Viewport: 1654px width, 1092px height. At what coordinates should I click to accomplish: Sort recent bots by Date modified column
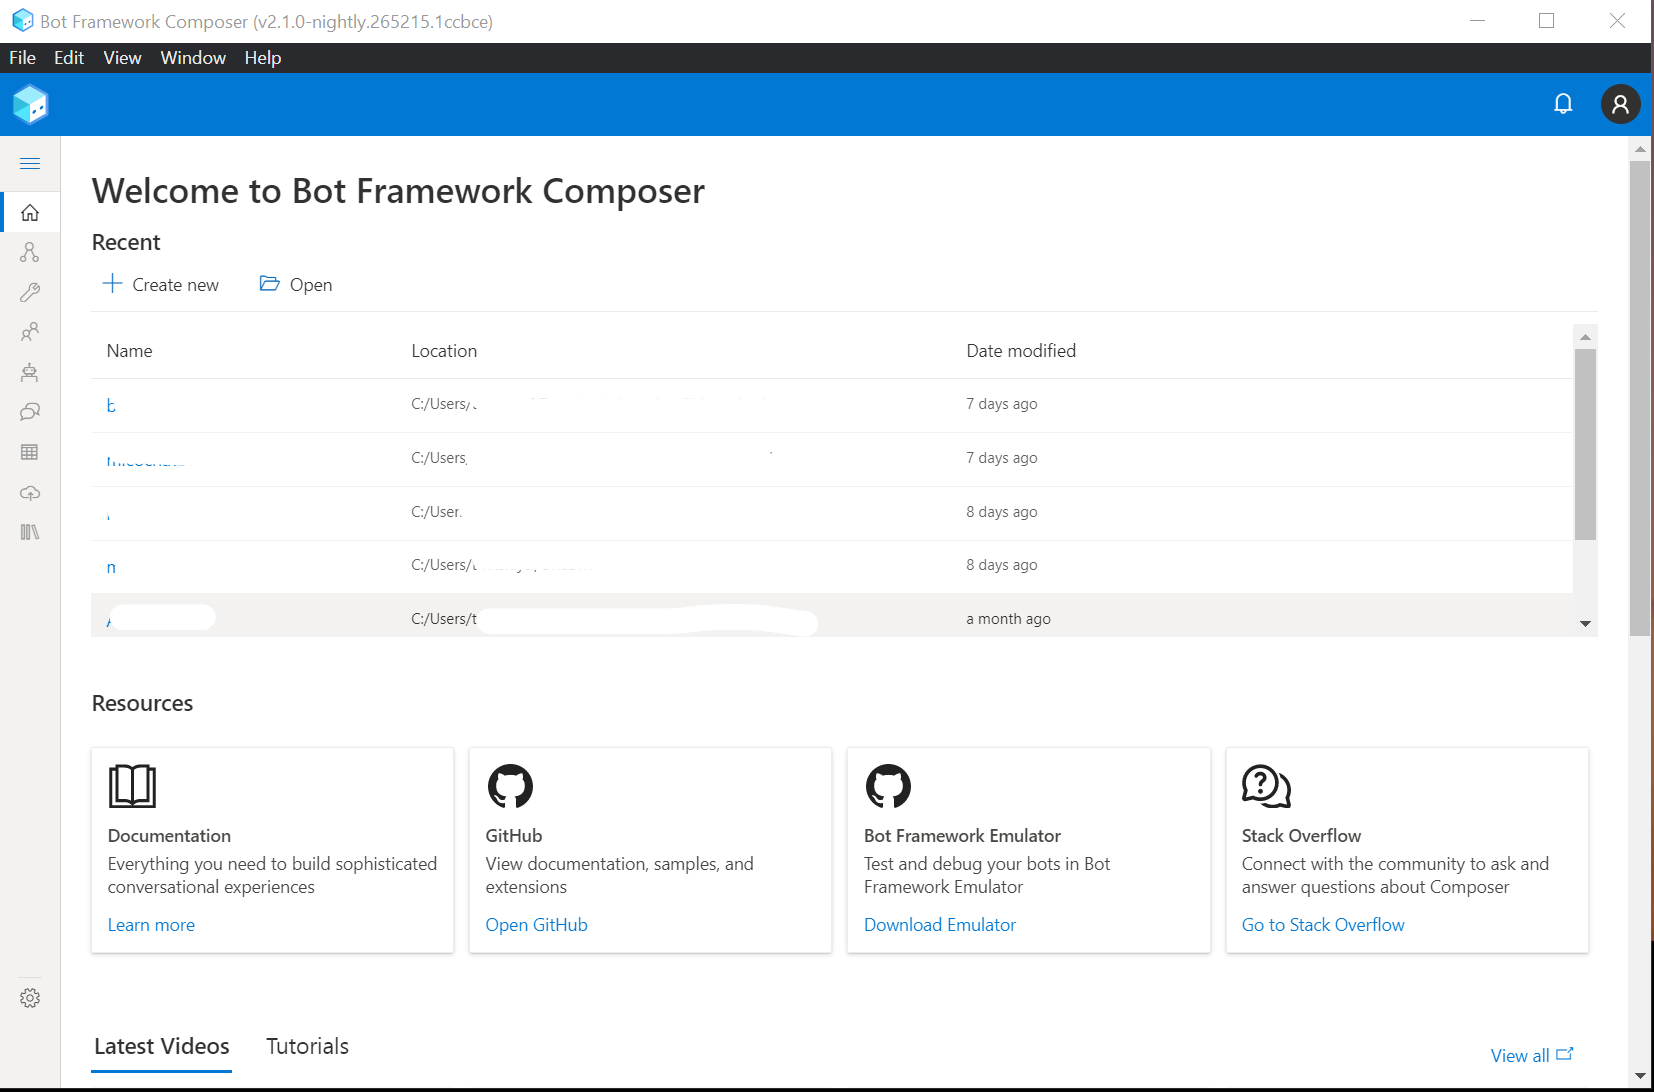pos(1021,351)
